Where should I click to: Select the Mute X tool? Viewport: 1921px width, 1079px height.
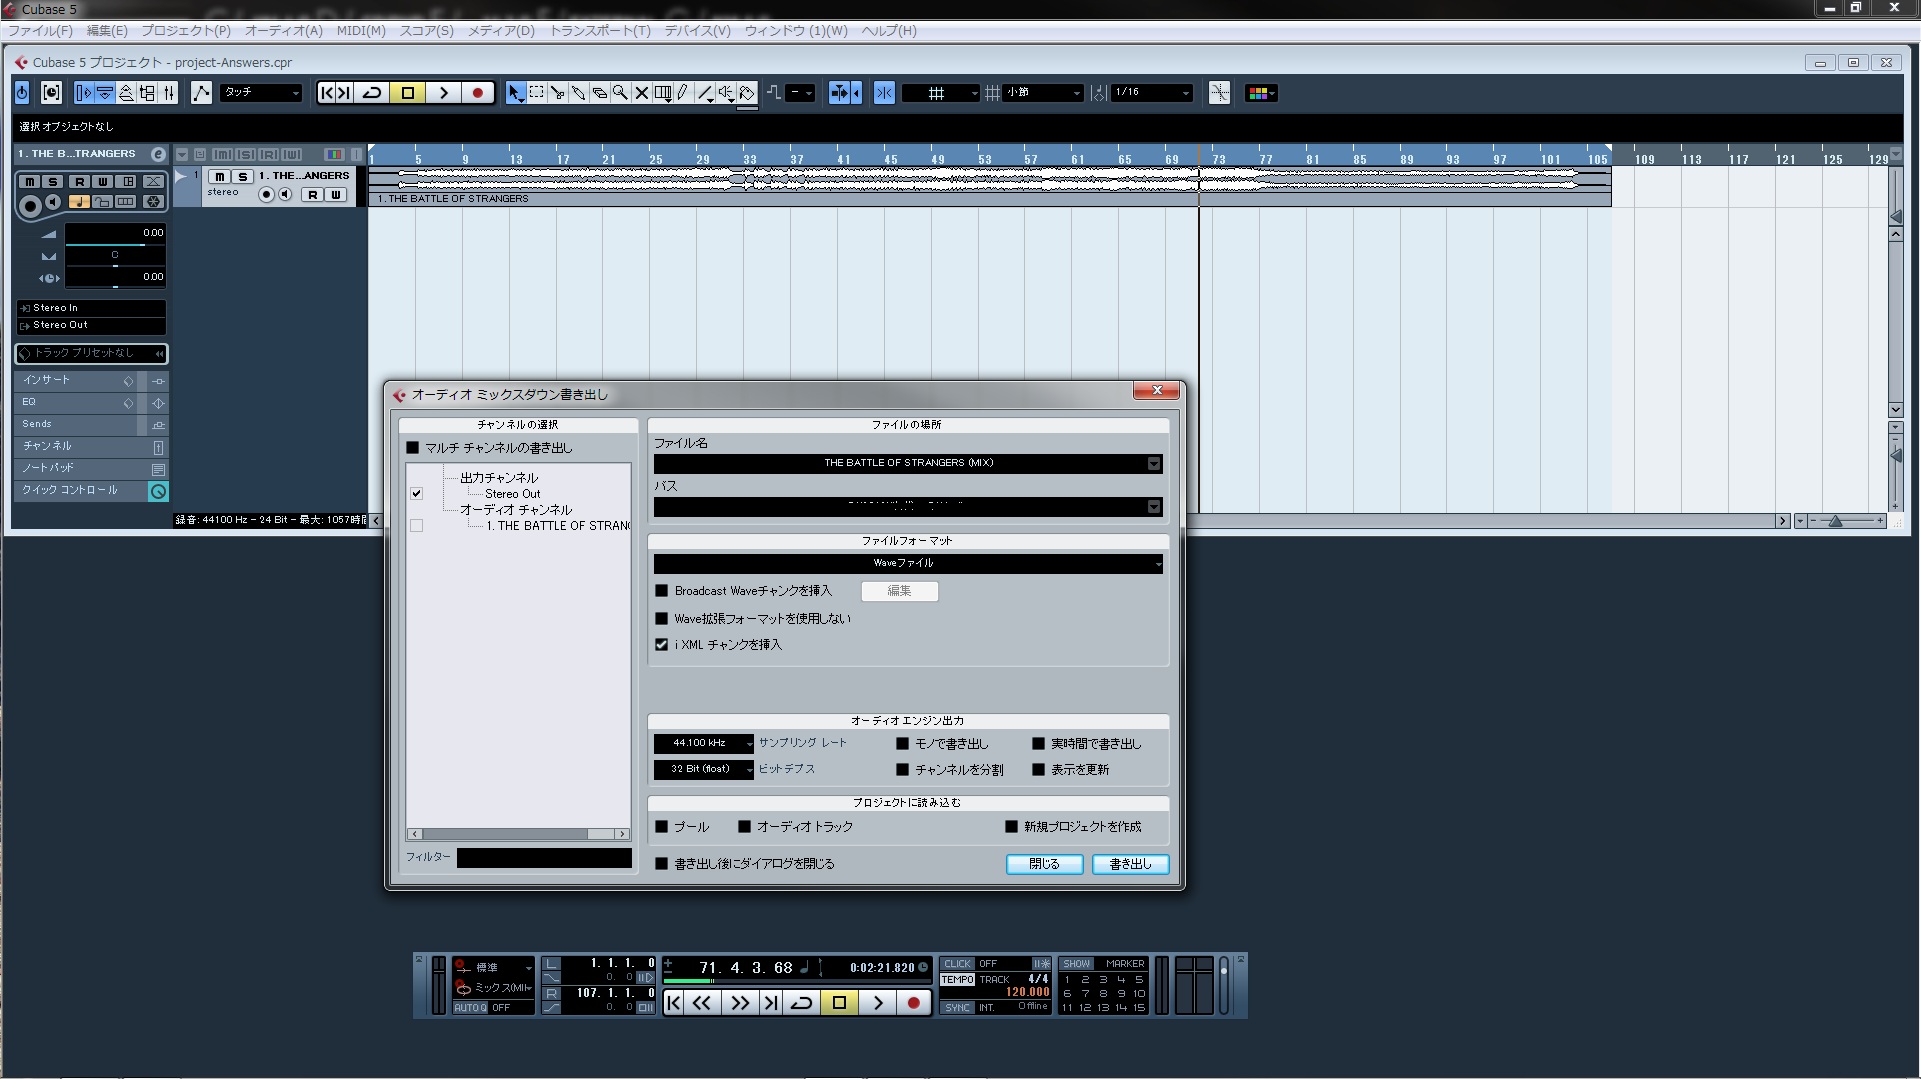[642, 93]
